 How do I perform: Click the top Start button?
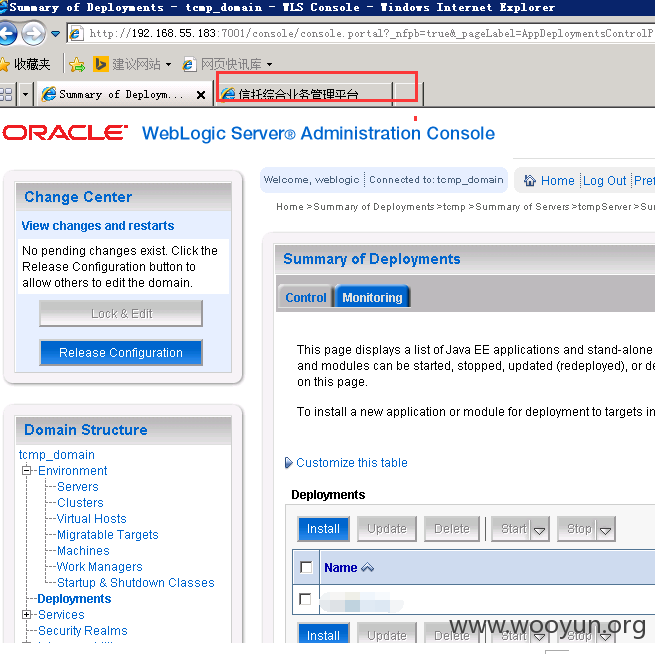point(512,529)
